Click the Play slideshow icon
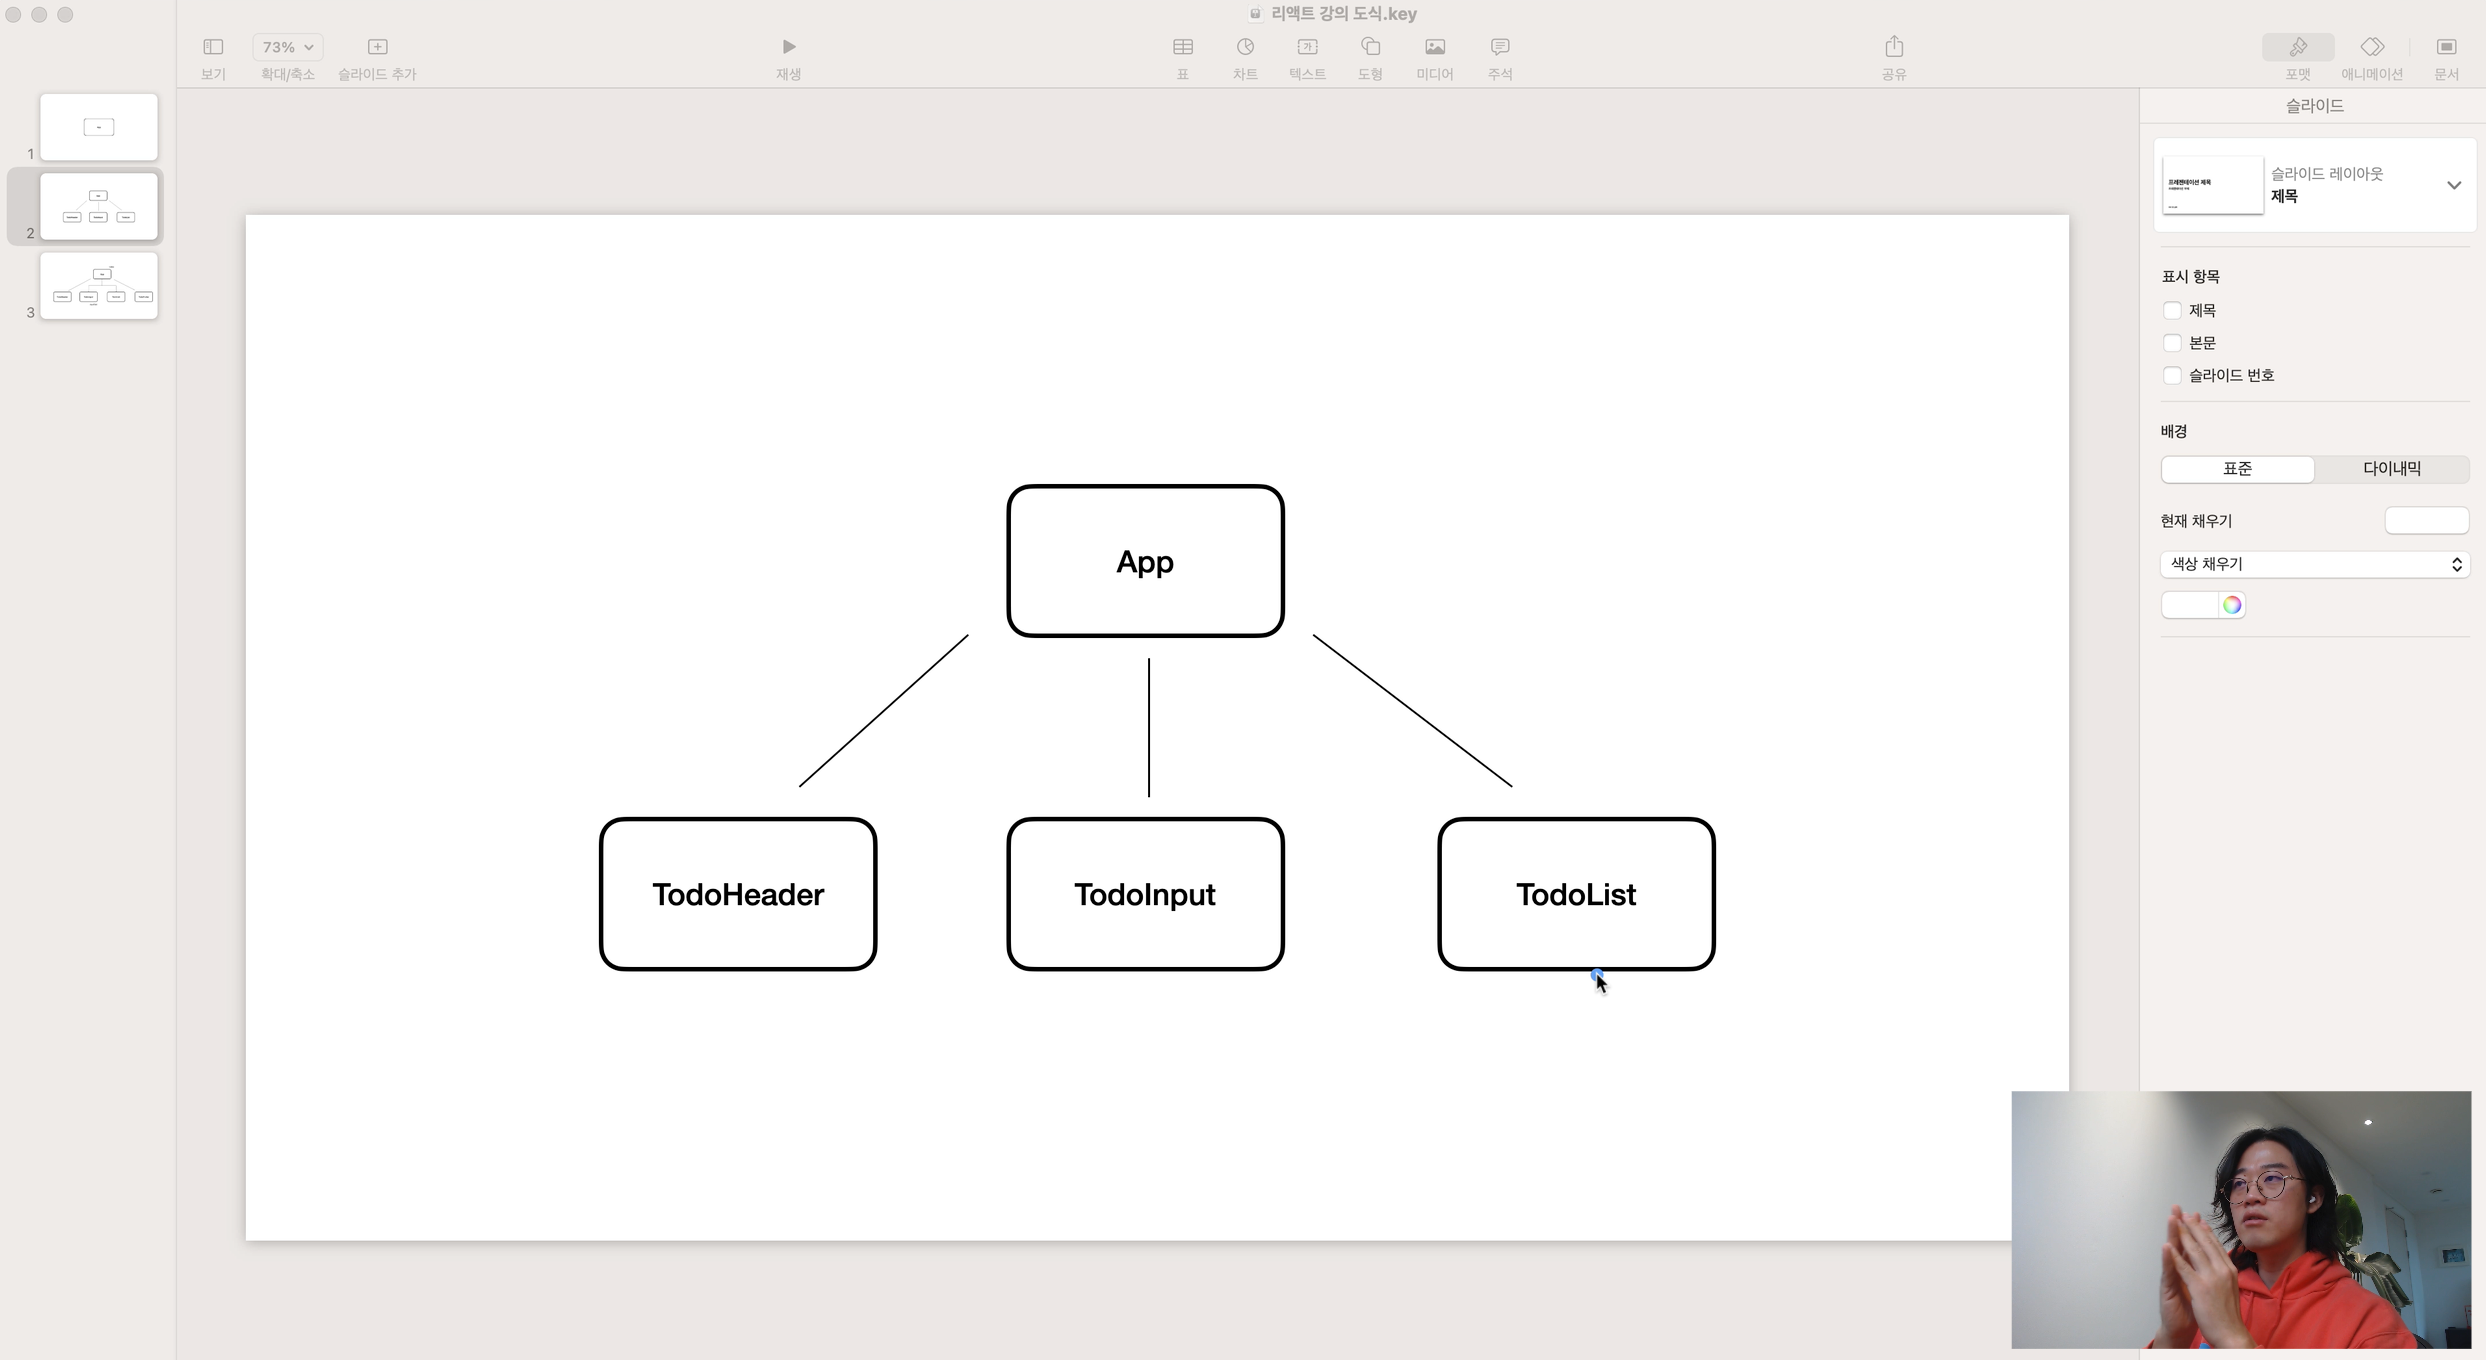The height and width of the screenshot is (1360, 2486). [788, 47]
